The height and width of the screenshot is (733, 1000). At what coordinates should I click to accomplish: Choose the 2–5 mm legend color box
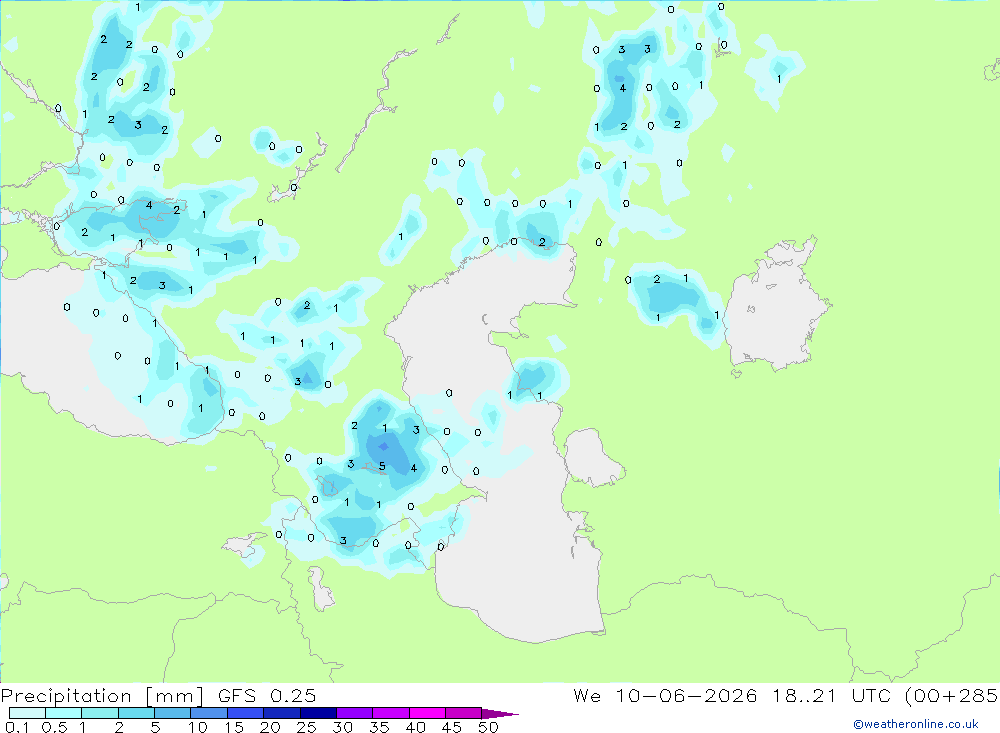[136, 713]
